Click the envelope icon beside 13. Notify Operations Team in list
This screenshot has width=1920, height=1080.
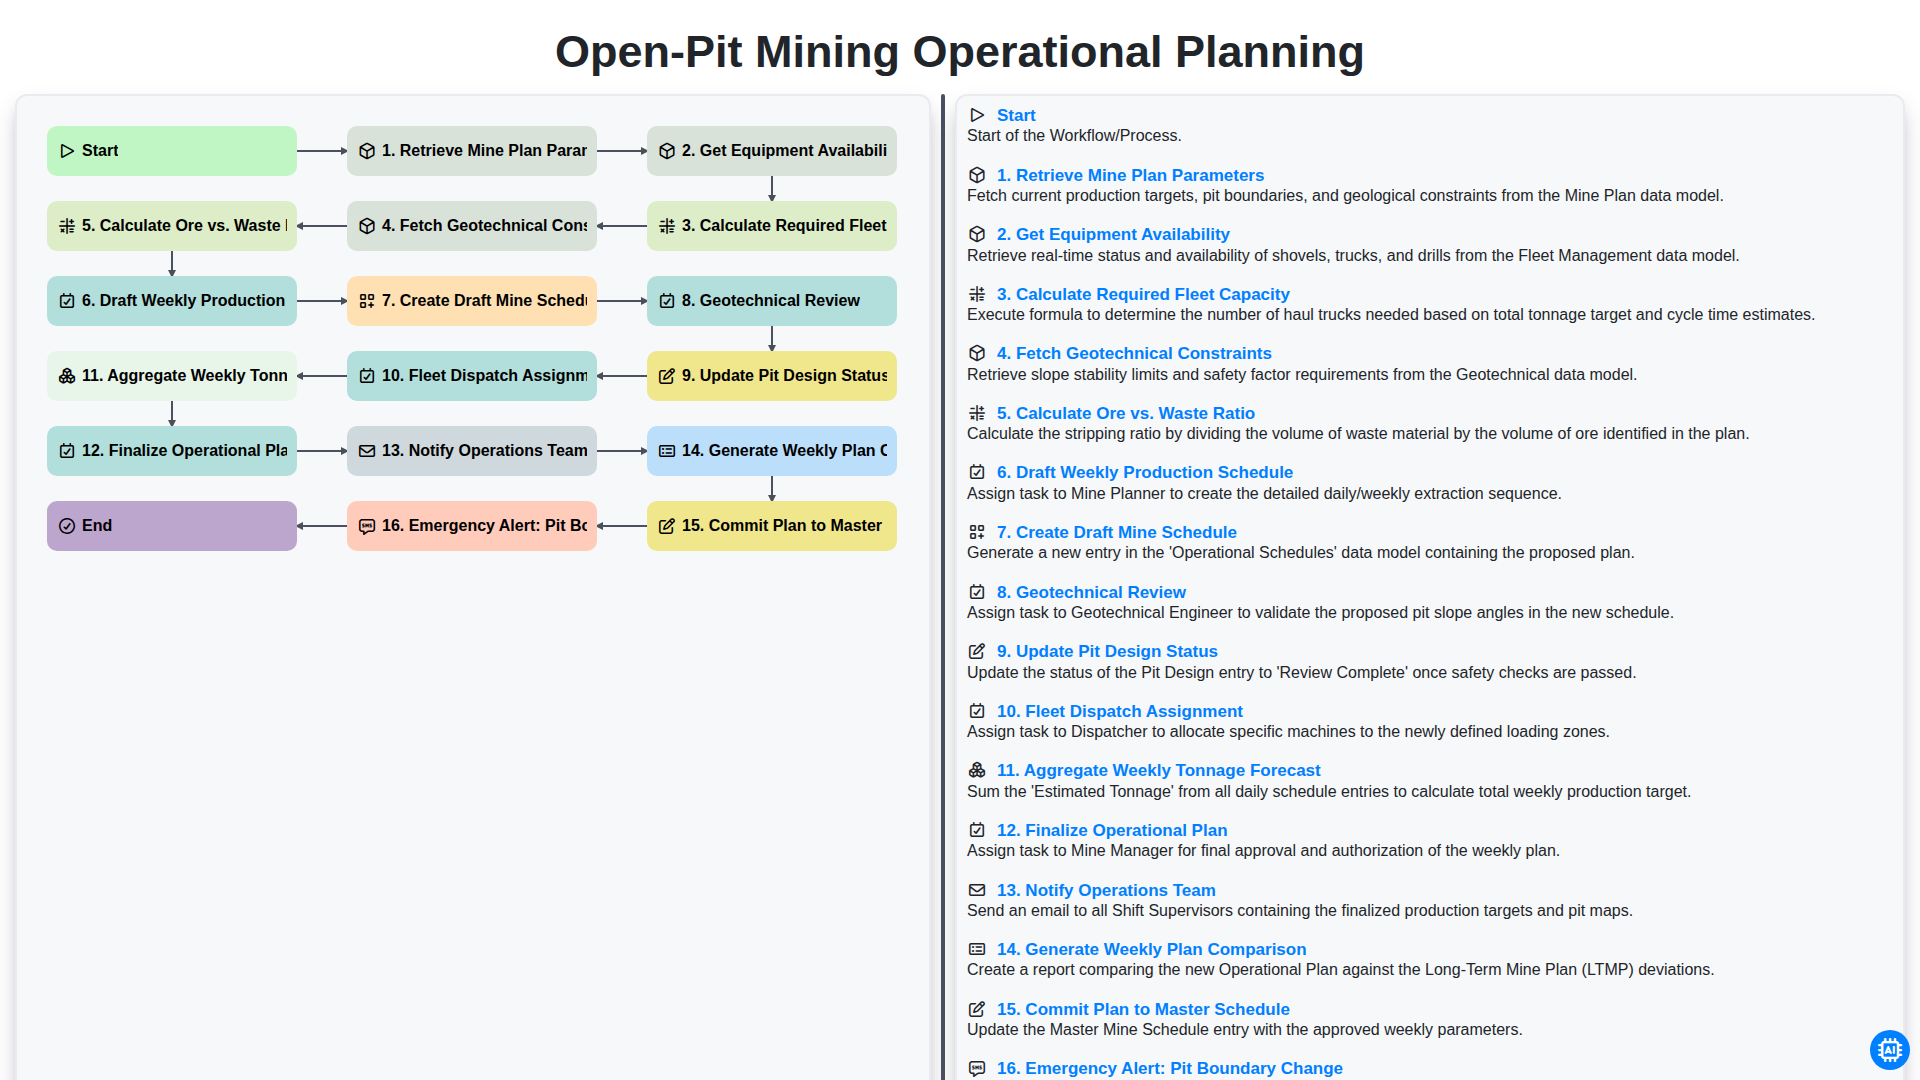(x=977, y=890)
